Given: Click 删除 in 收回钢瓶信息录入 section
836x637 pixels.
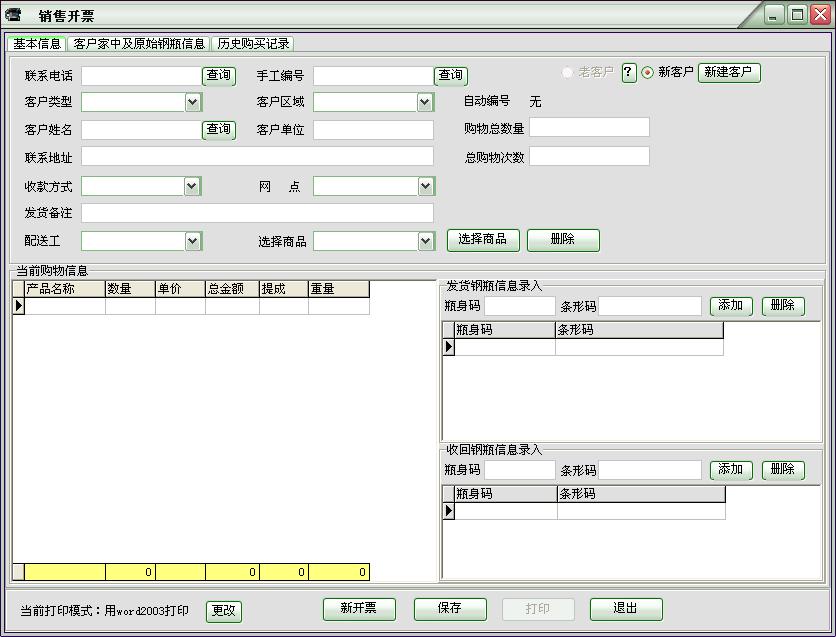Looking at the screenshot, I should tap(783, 470).
